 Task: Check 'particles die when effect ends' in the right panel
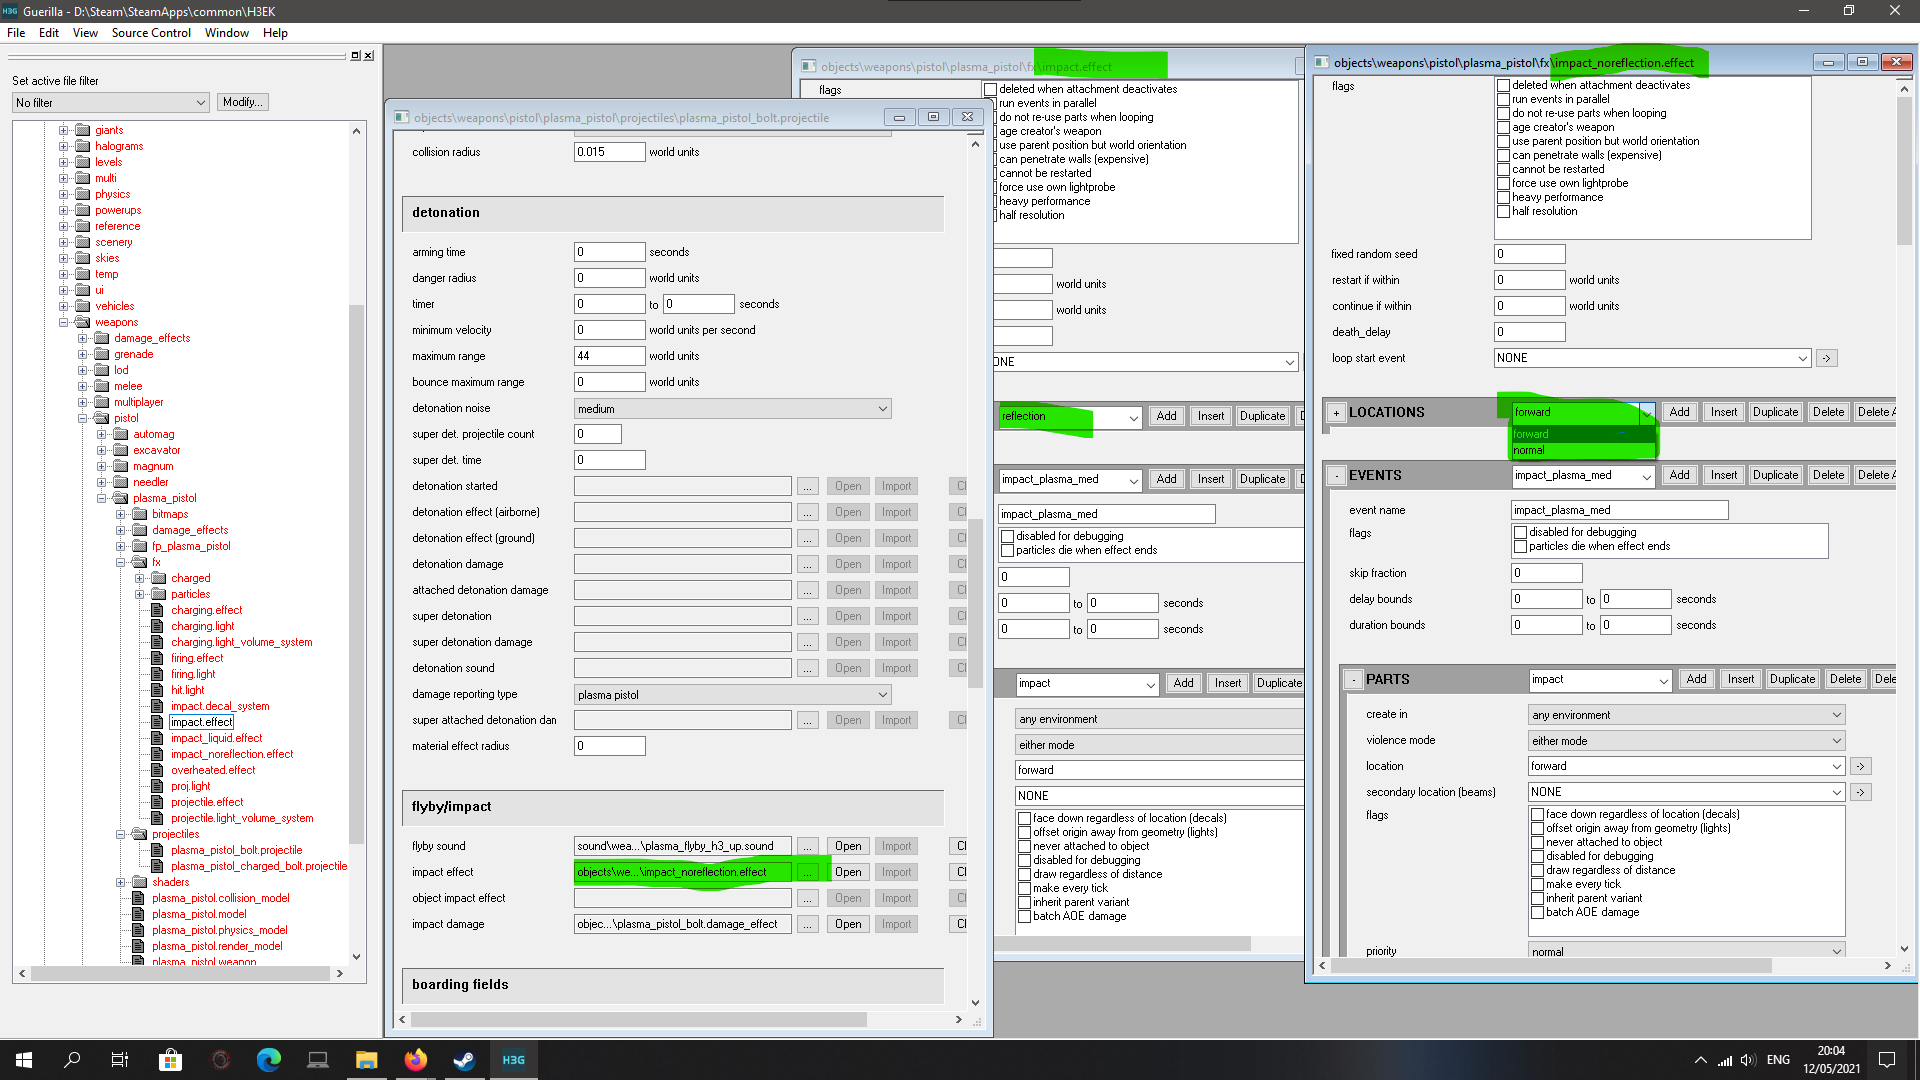(1520, 547)
